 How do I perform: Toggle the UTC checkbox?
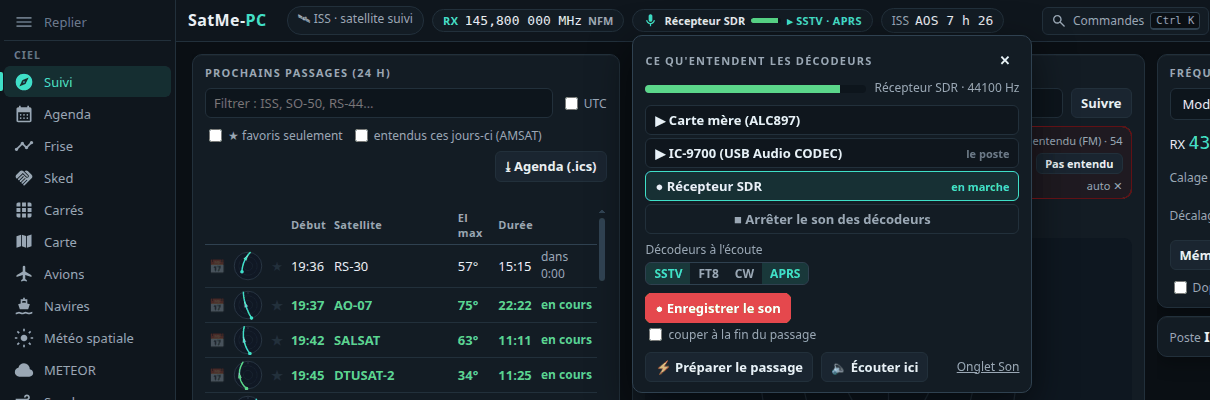pyautogui.click(x=571, y=103)
